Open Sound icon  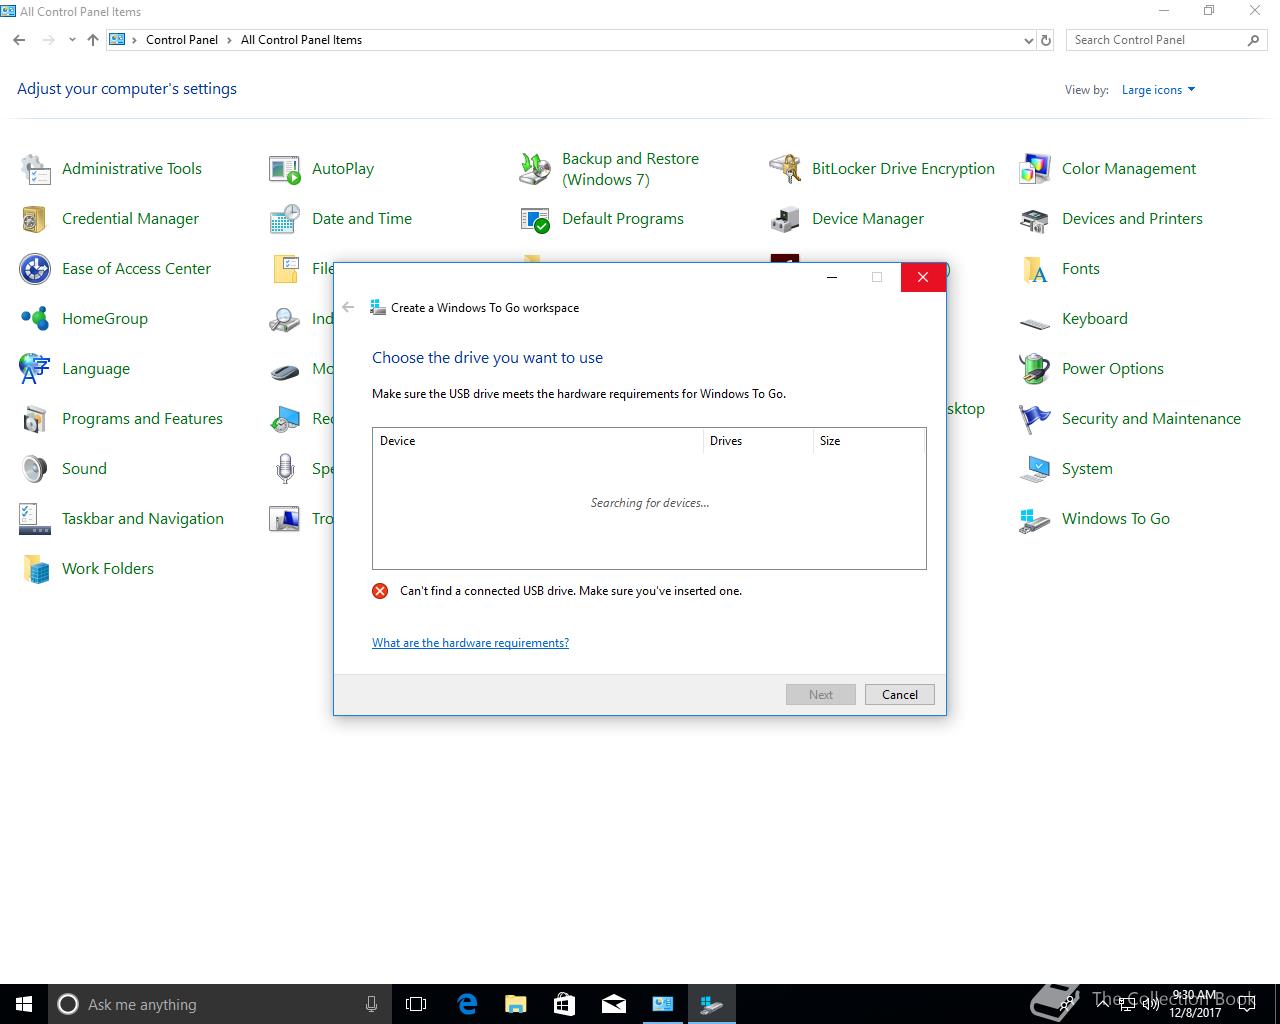[x=35, y=469]
